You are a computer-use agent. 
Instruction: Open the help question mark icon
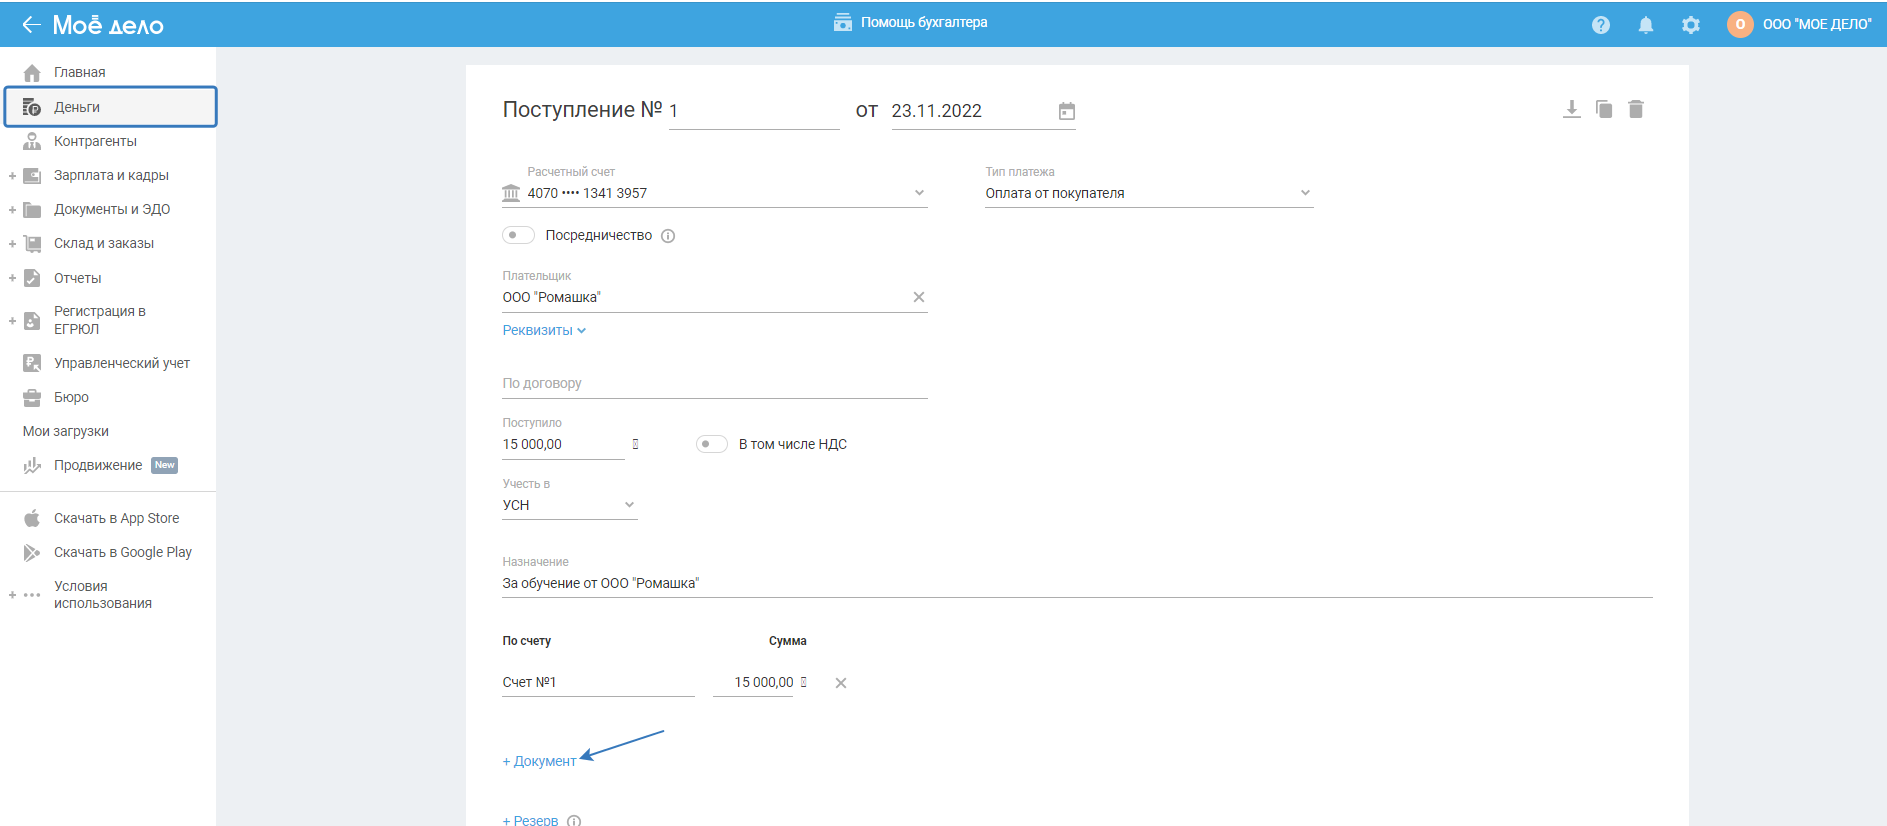point(1601,25)
